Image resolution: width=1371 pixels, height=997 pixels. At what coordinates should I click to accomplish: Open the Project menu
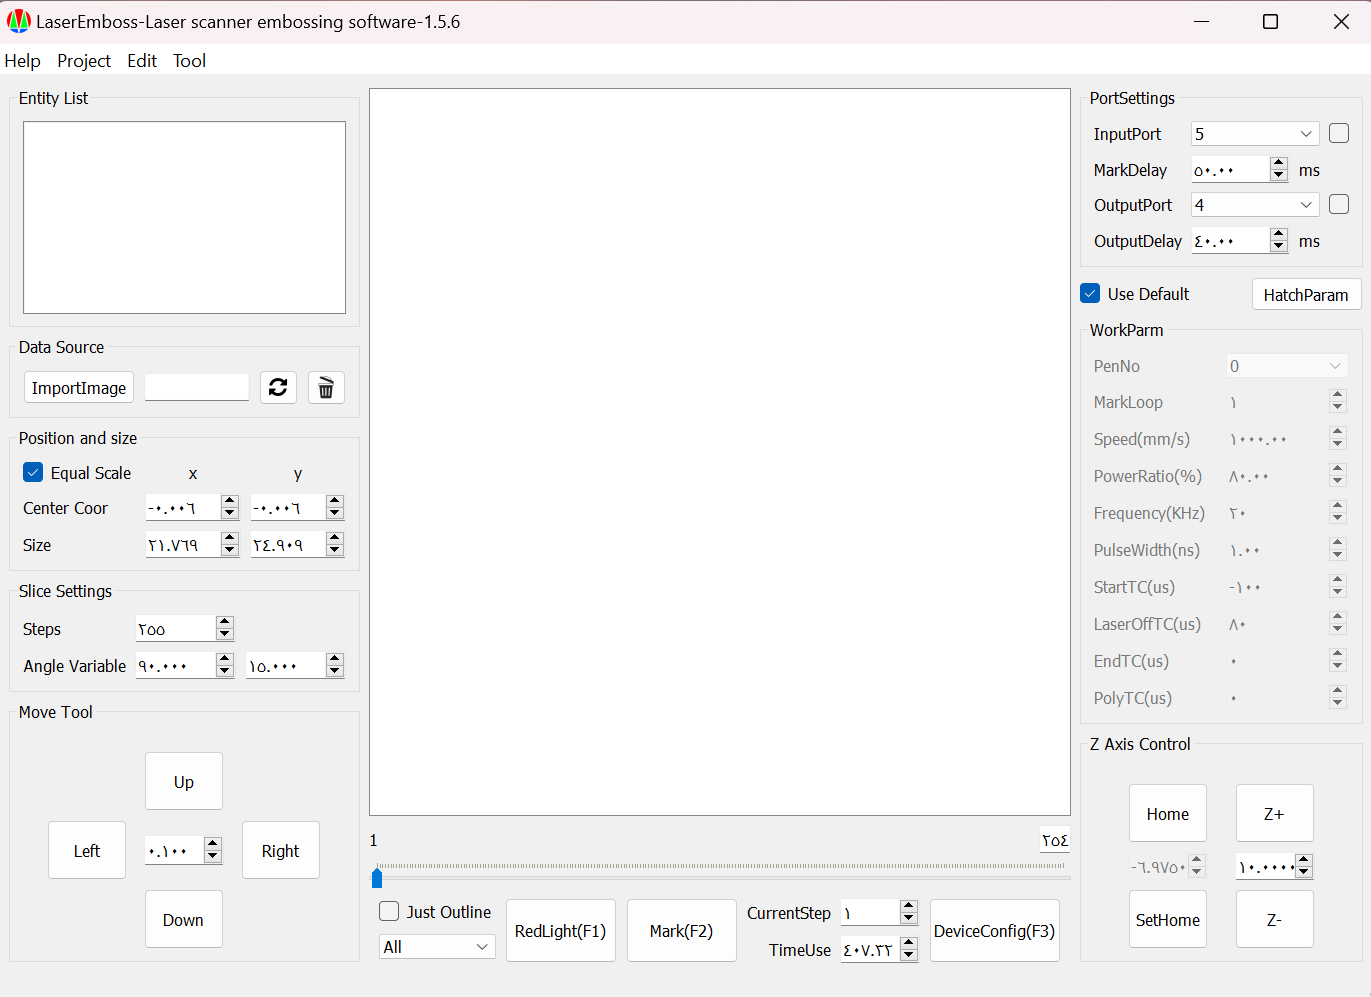[x=84, y=60]
